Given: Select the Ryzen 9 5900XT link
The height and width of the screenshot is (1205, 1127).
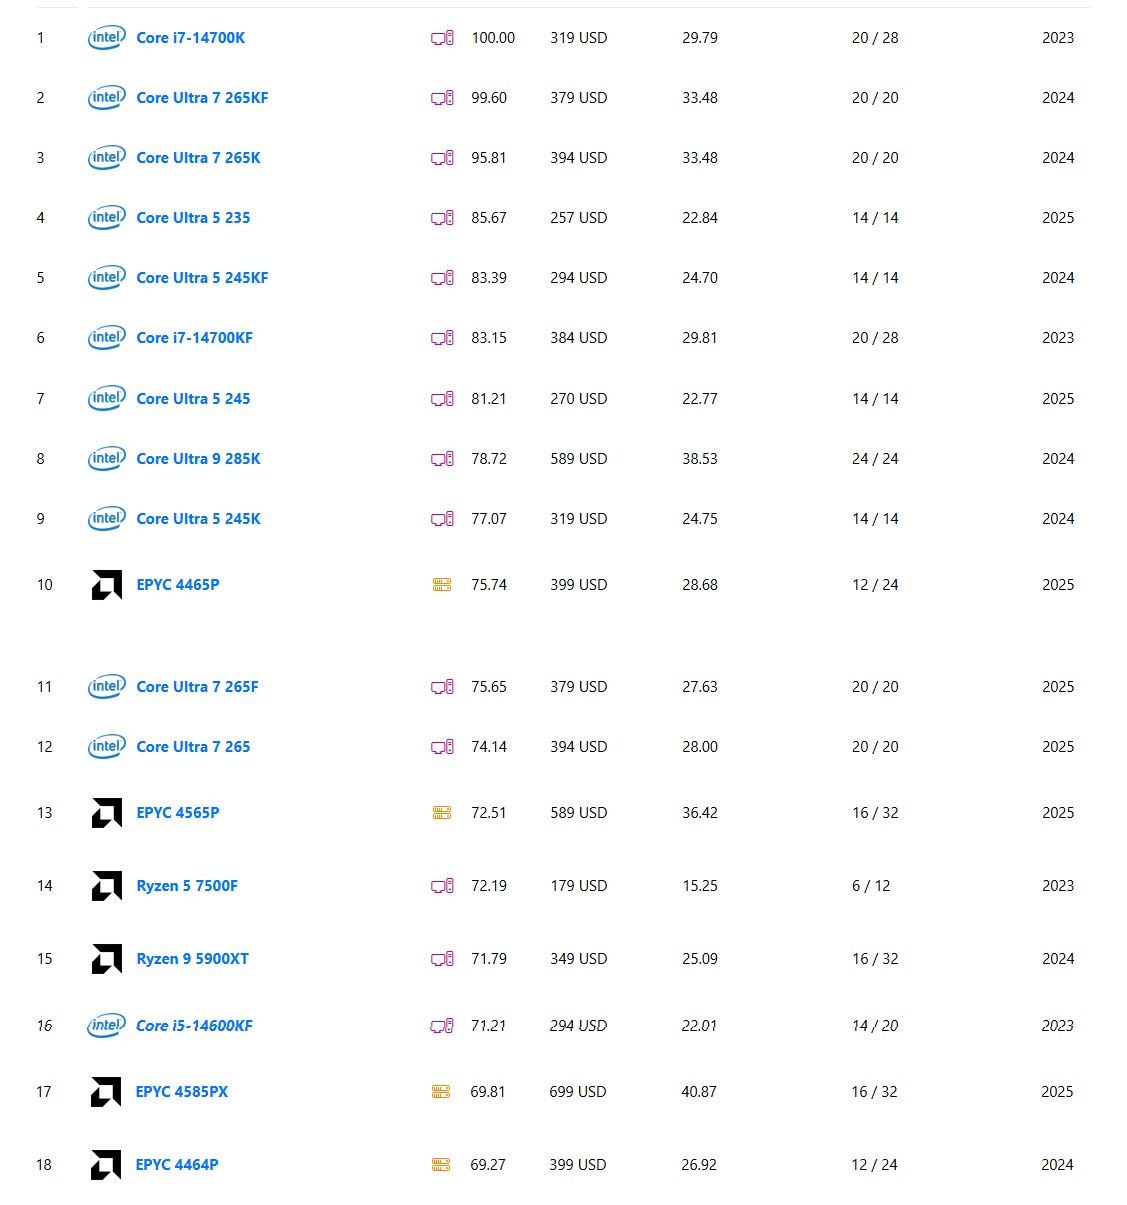Looking at the screenshot, I should click(192, 959).
